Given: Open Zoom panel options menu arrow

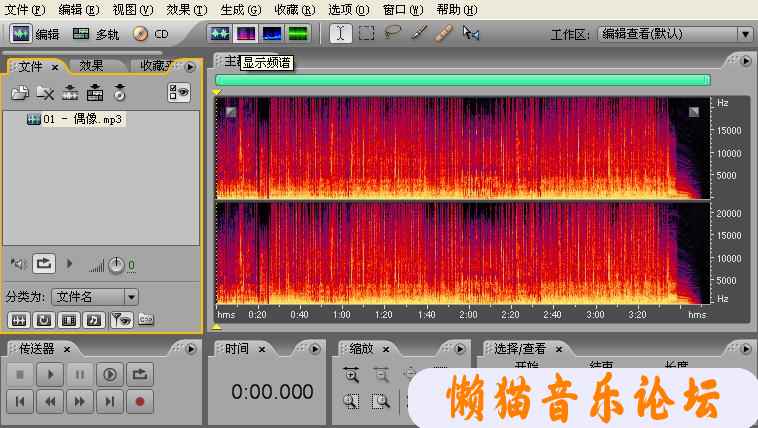Looking at the screenshot, I should click(x=460, y=349).
